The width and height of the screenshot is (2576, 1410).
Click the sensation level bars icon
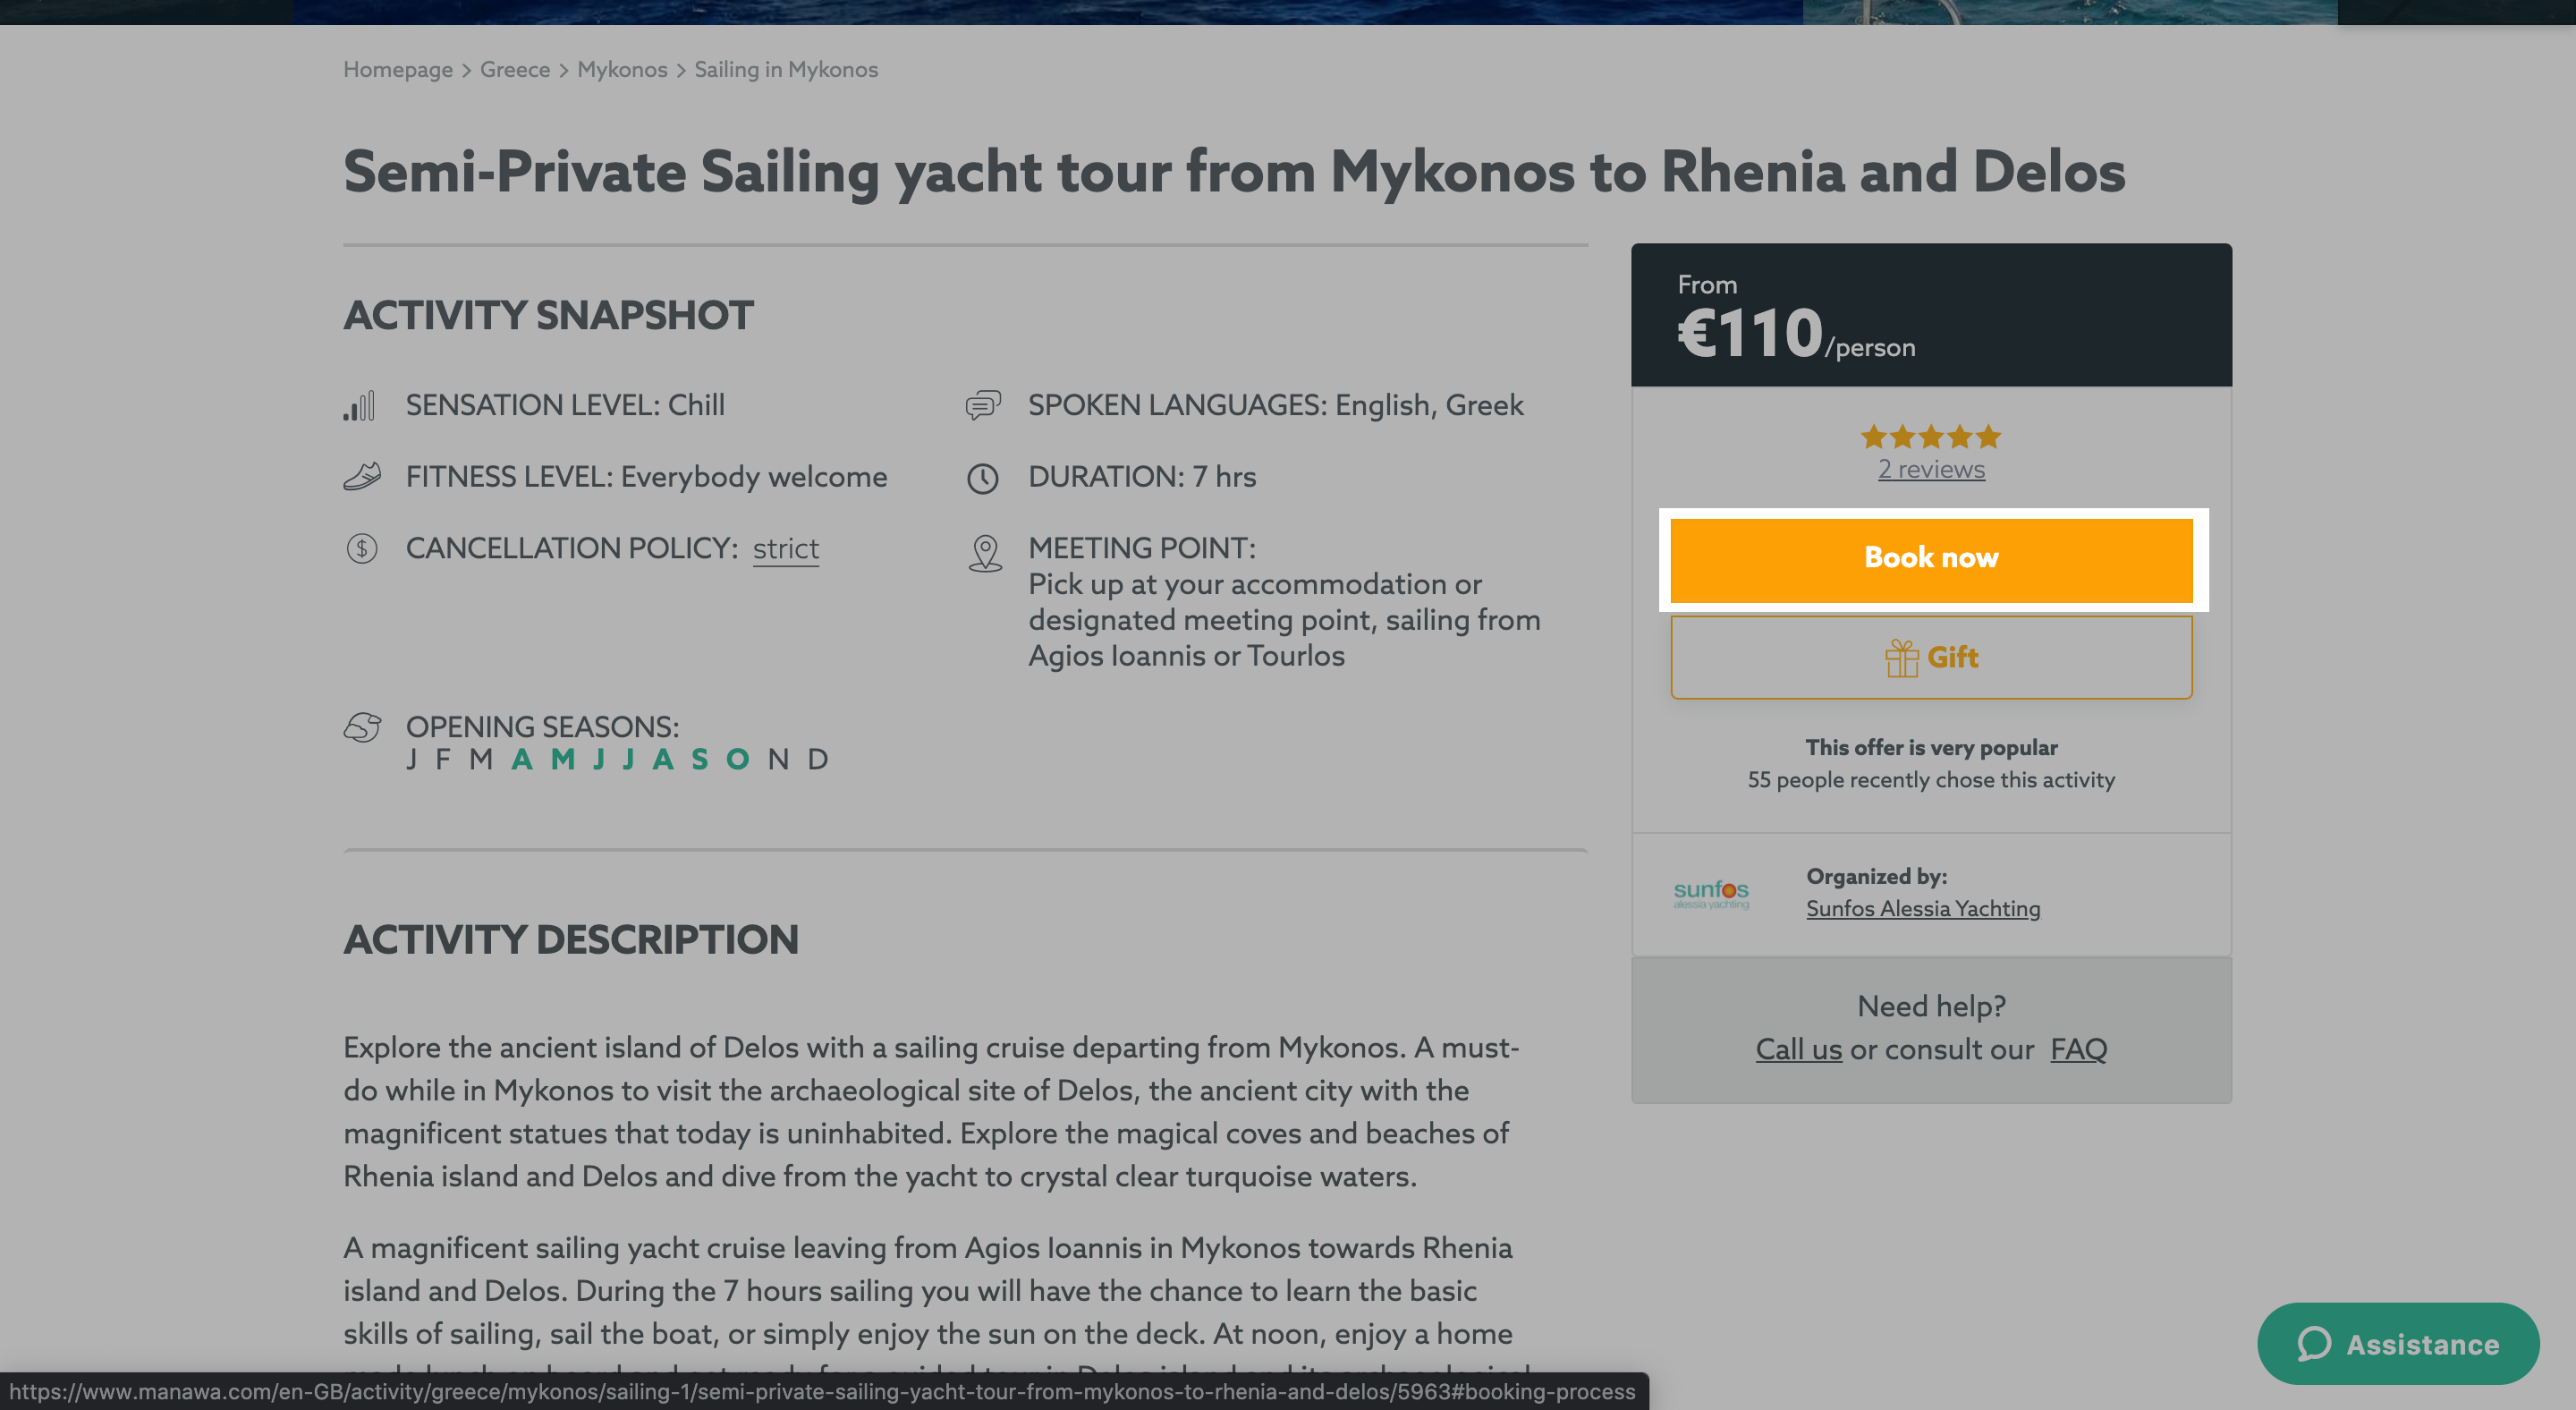(359, 406)
